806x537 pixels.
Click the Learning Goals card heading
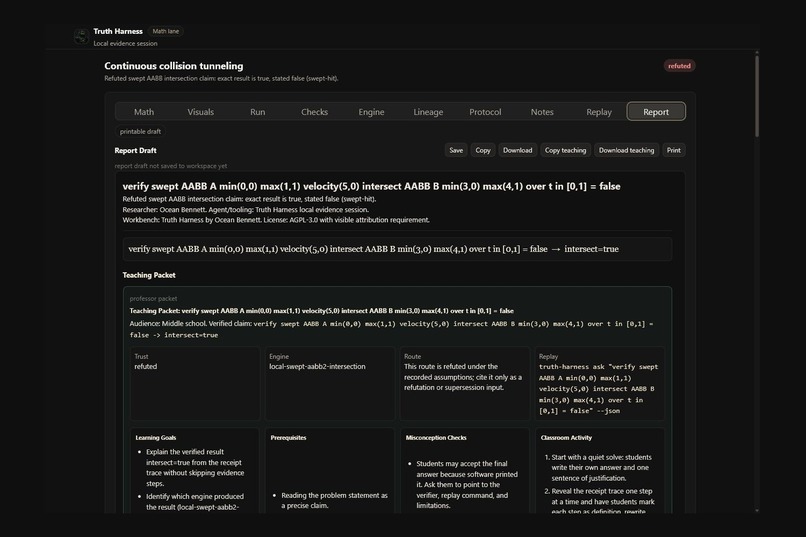click(x=156, y=438)
